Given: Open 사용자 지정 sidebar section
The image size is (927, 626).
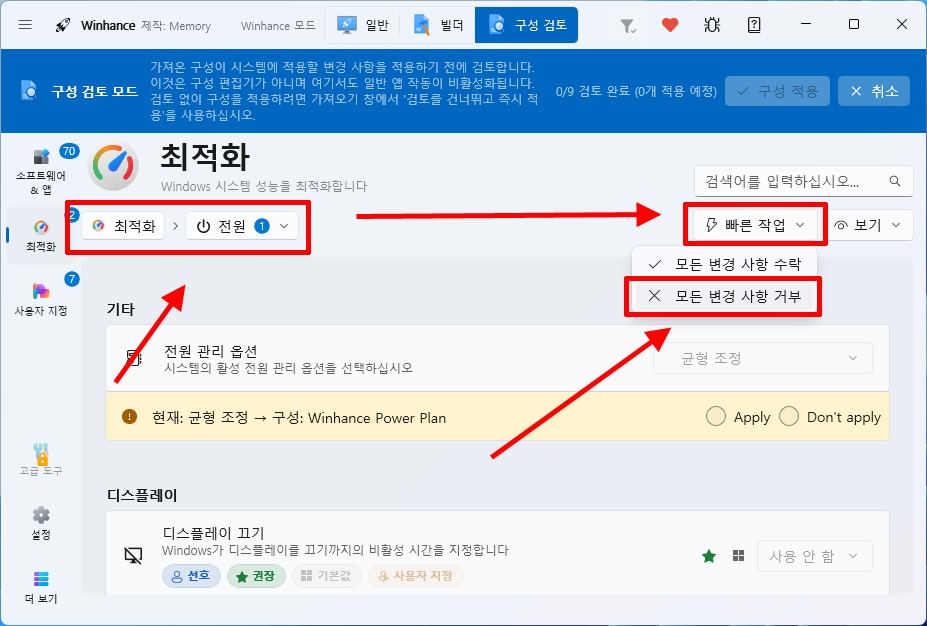Looking at the screenshot, I should pyautogui.click(x=41, y=300).
